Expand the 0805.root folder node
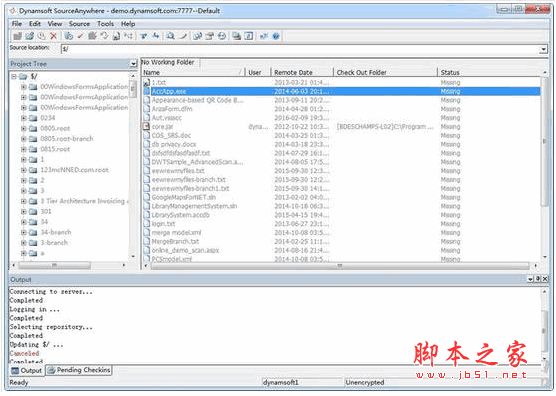Screen dimensions: 556x396 (23, 128)
